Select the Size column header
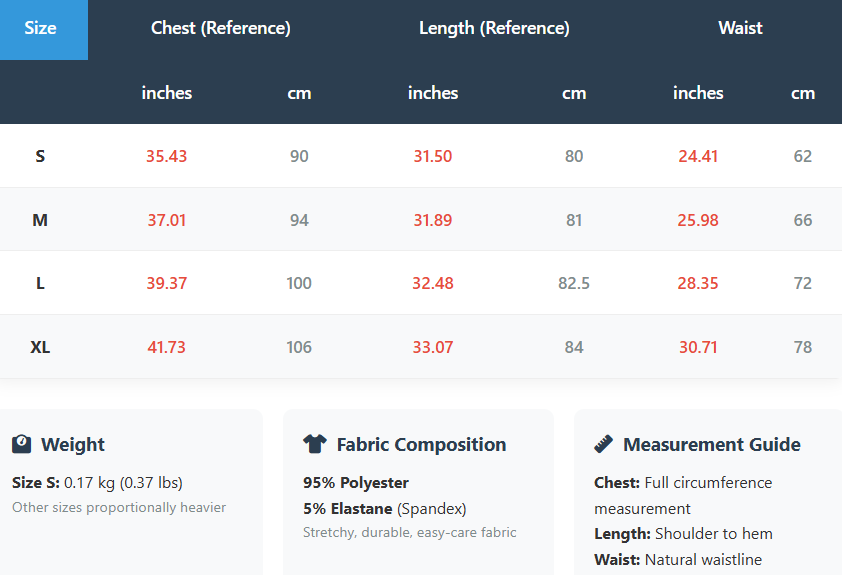The image size is (842, 575). click(x=40, y=28)
